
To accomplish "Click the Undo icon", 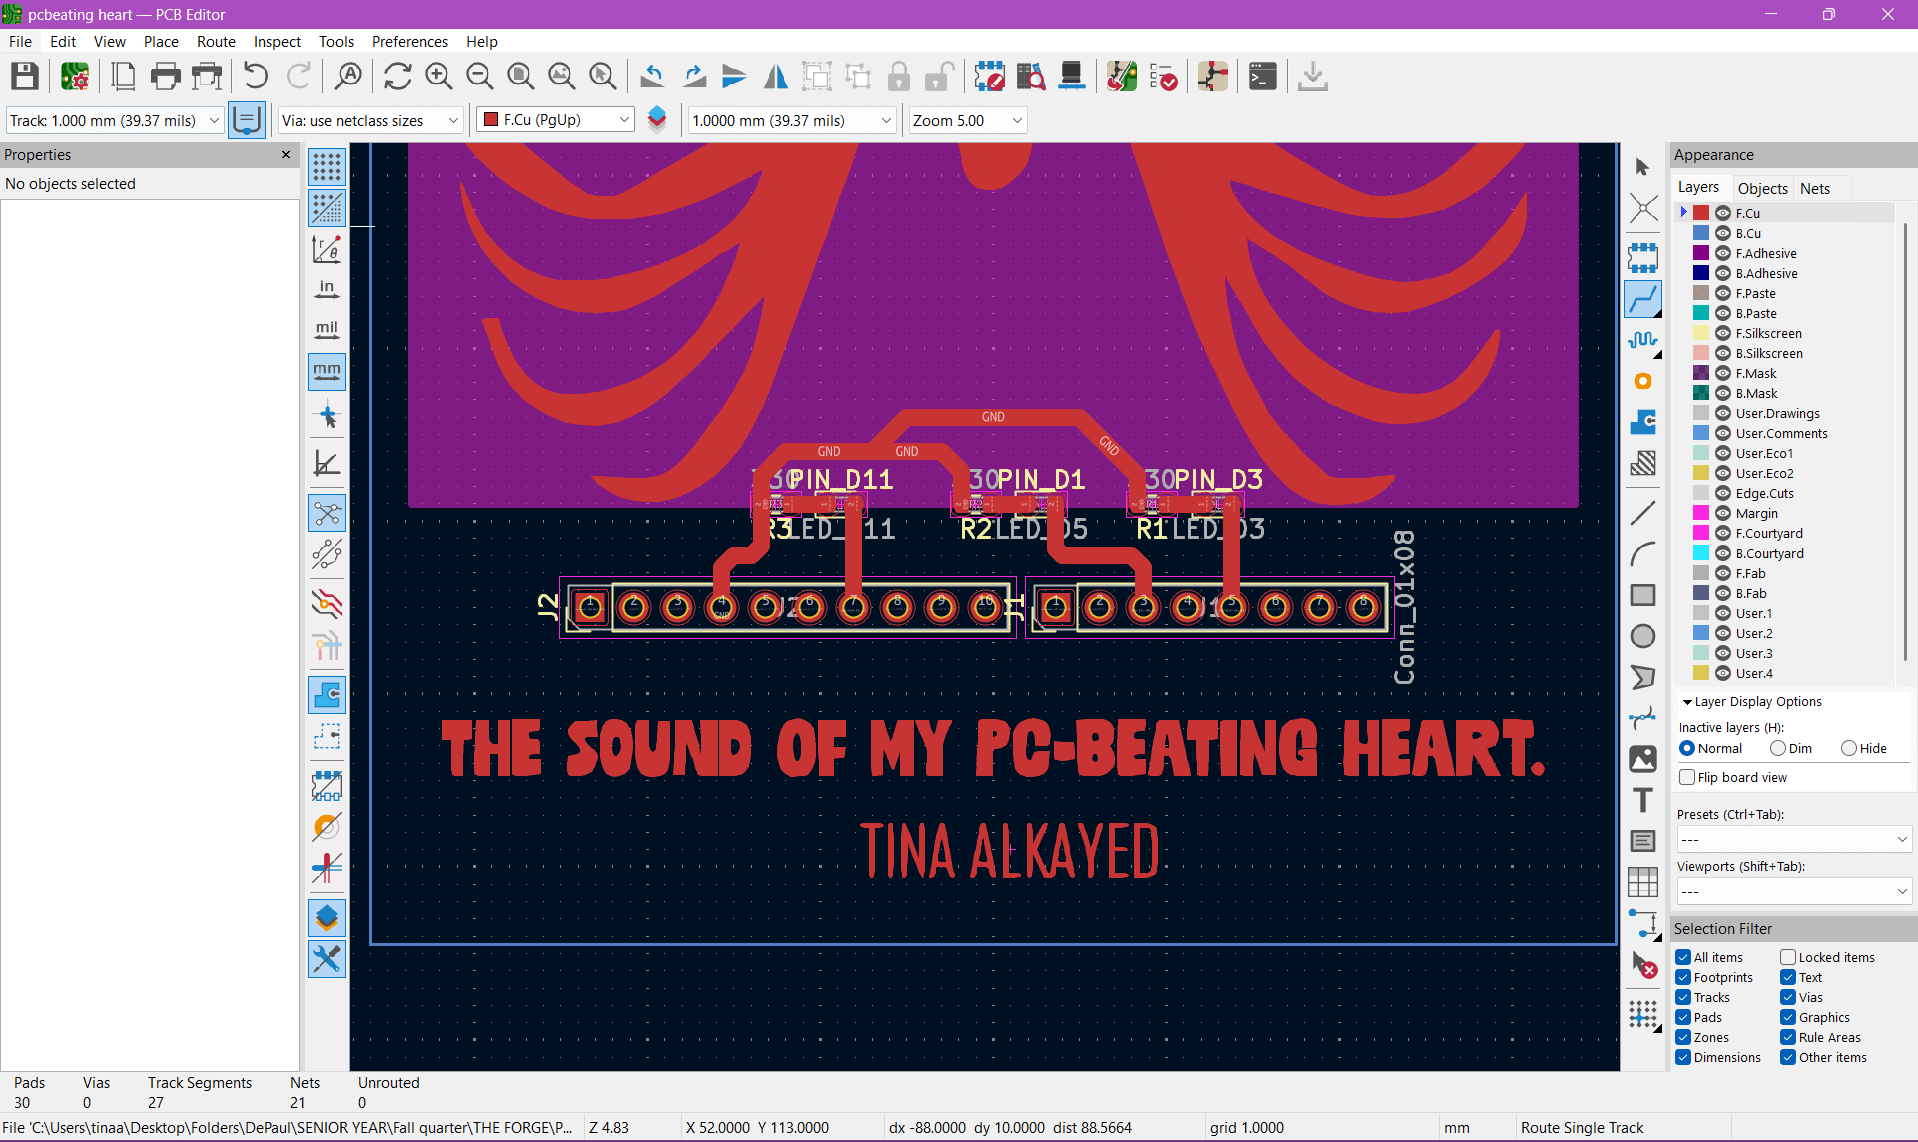I will click(x=256, y=77).
